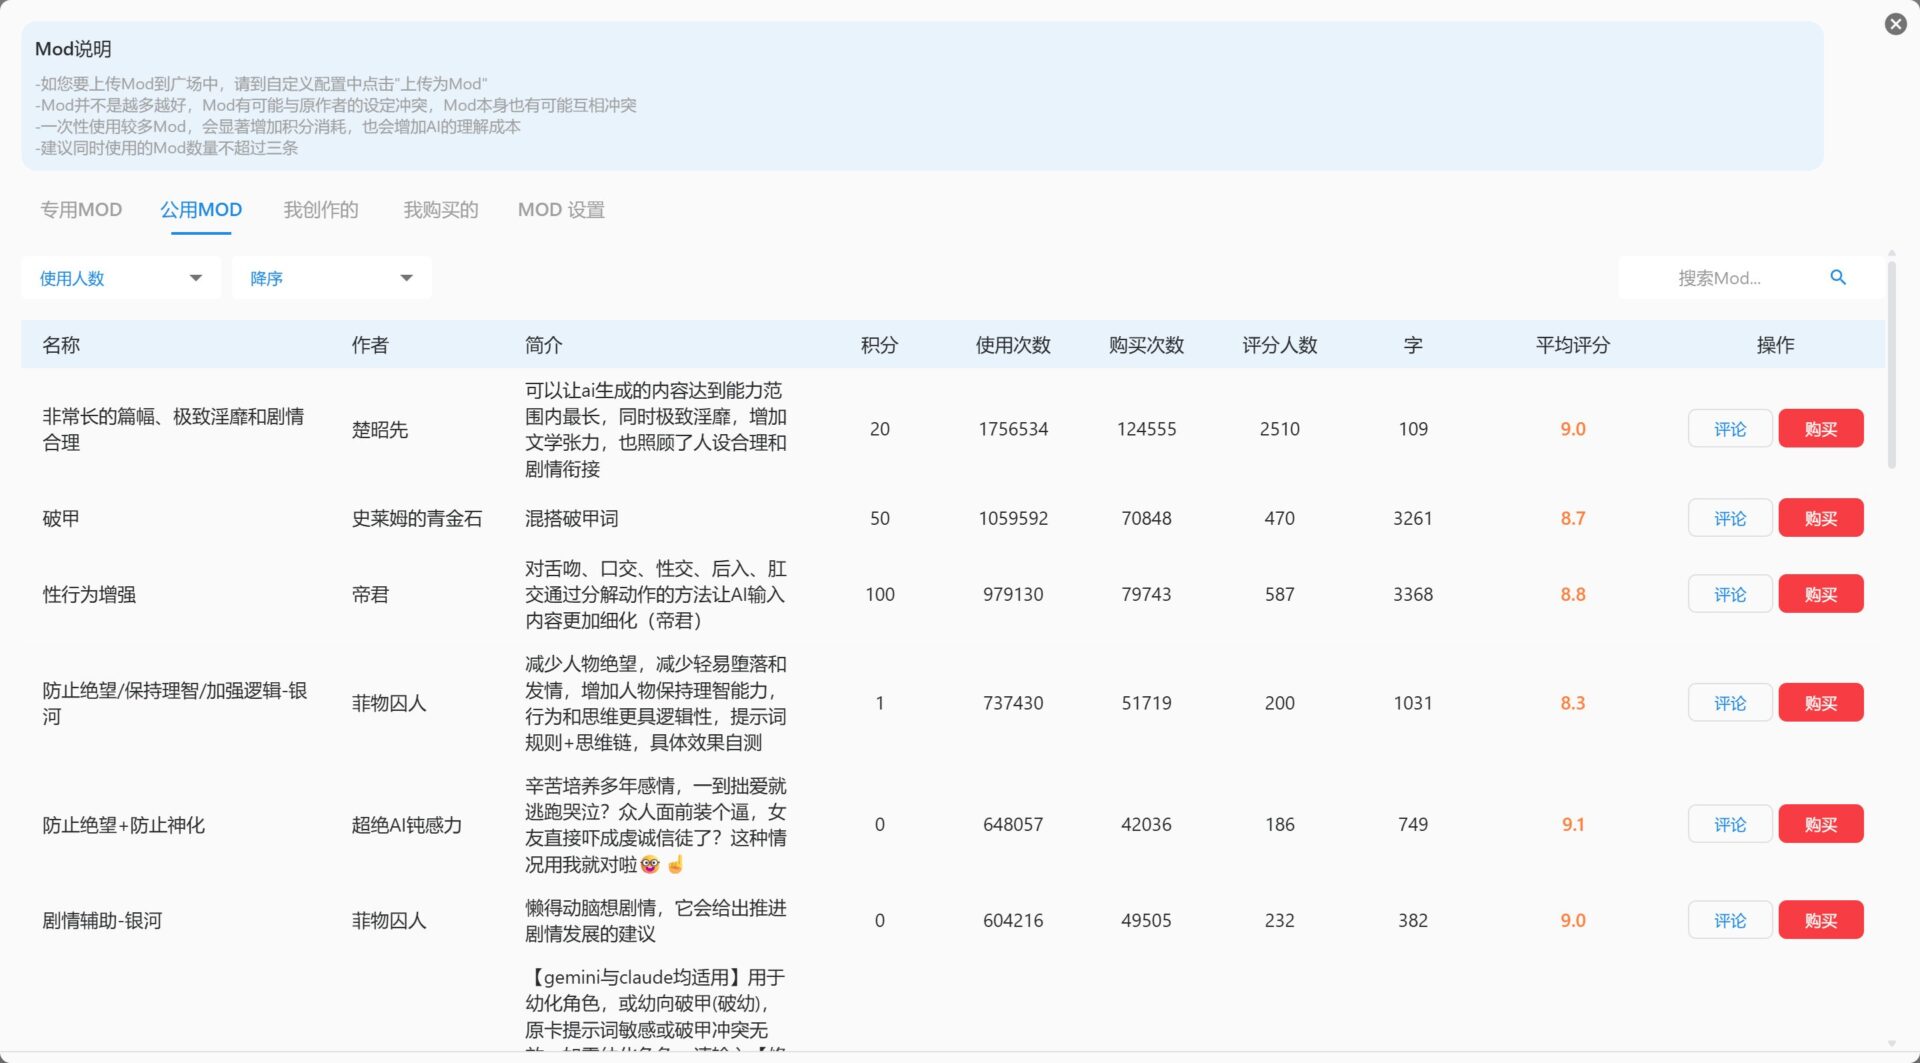Click the close X icon at top right
The width and height of the screenshot is (1920, 1063).
tap(1895, 24)
